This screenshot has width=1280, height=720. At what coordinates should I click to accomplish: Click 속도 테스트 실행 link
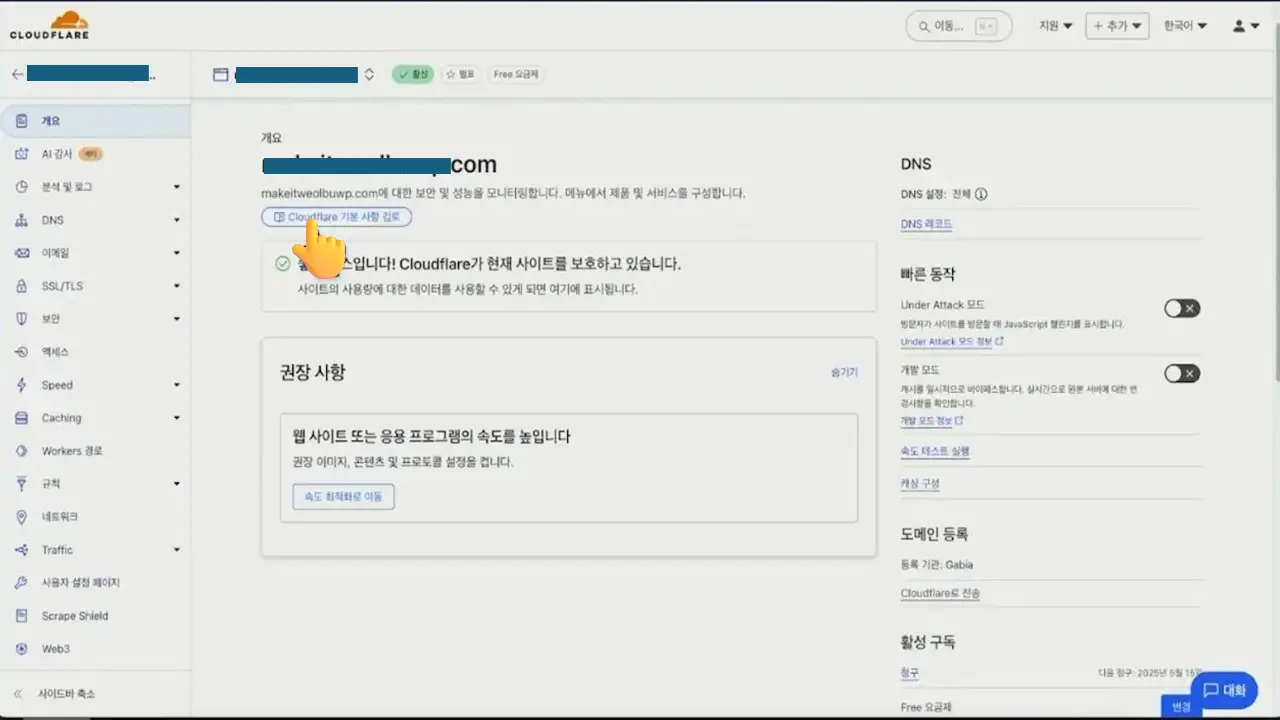935,452
